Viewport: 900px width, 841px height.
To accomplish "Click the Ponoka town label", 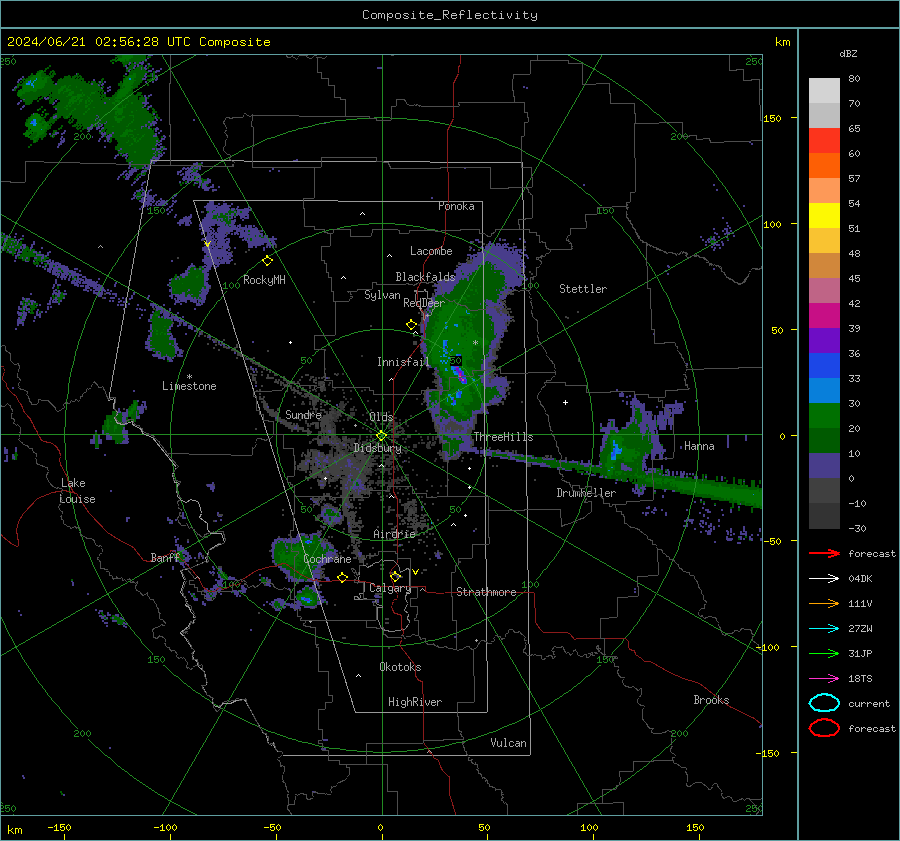I will click(456, 206).
